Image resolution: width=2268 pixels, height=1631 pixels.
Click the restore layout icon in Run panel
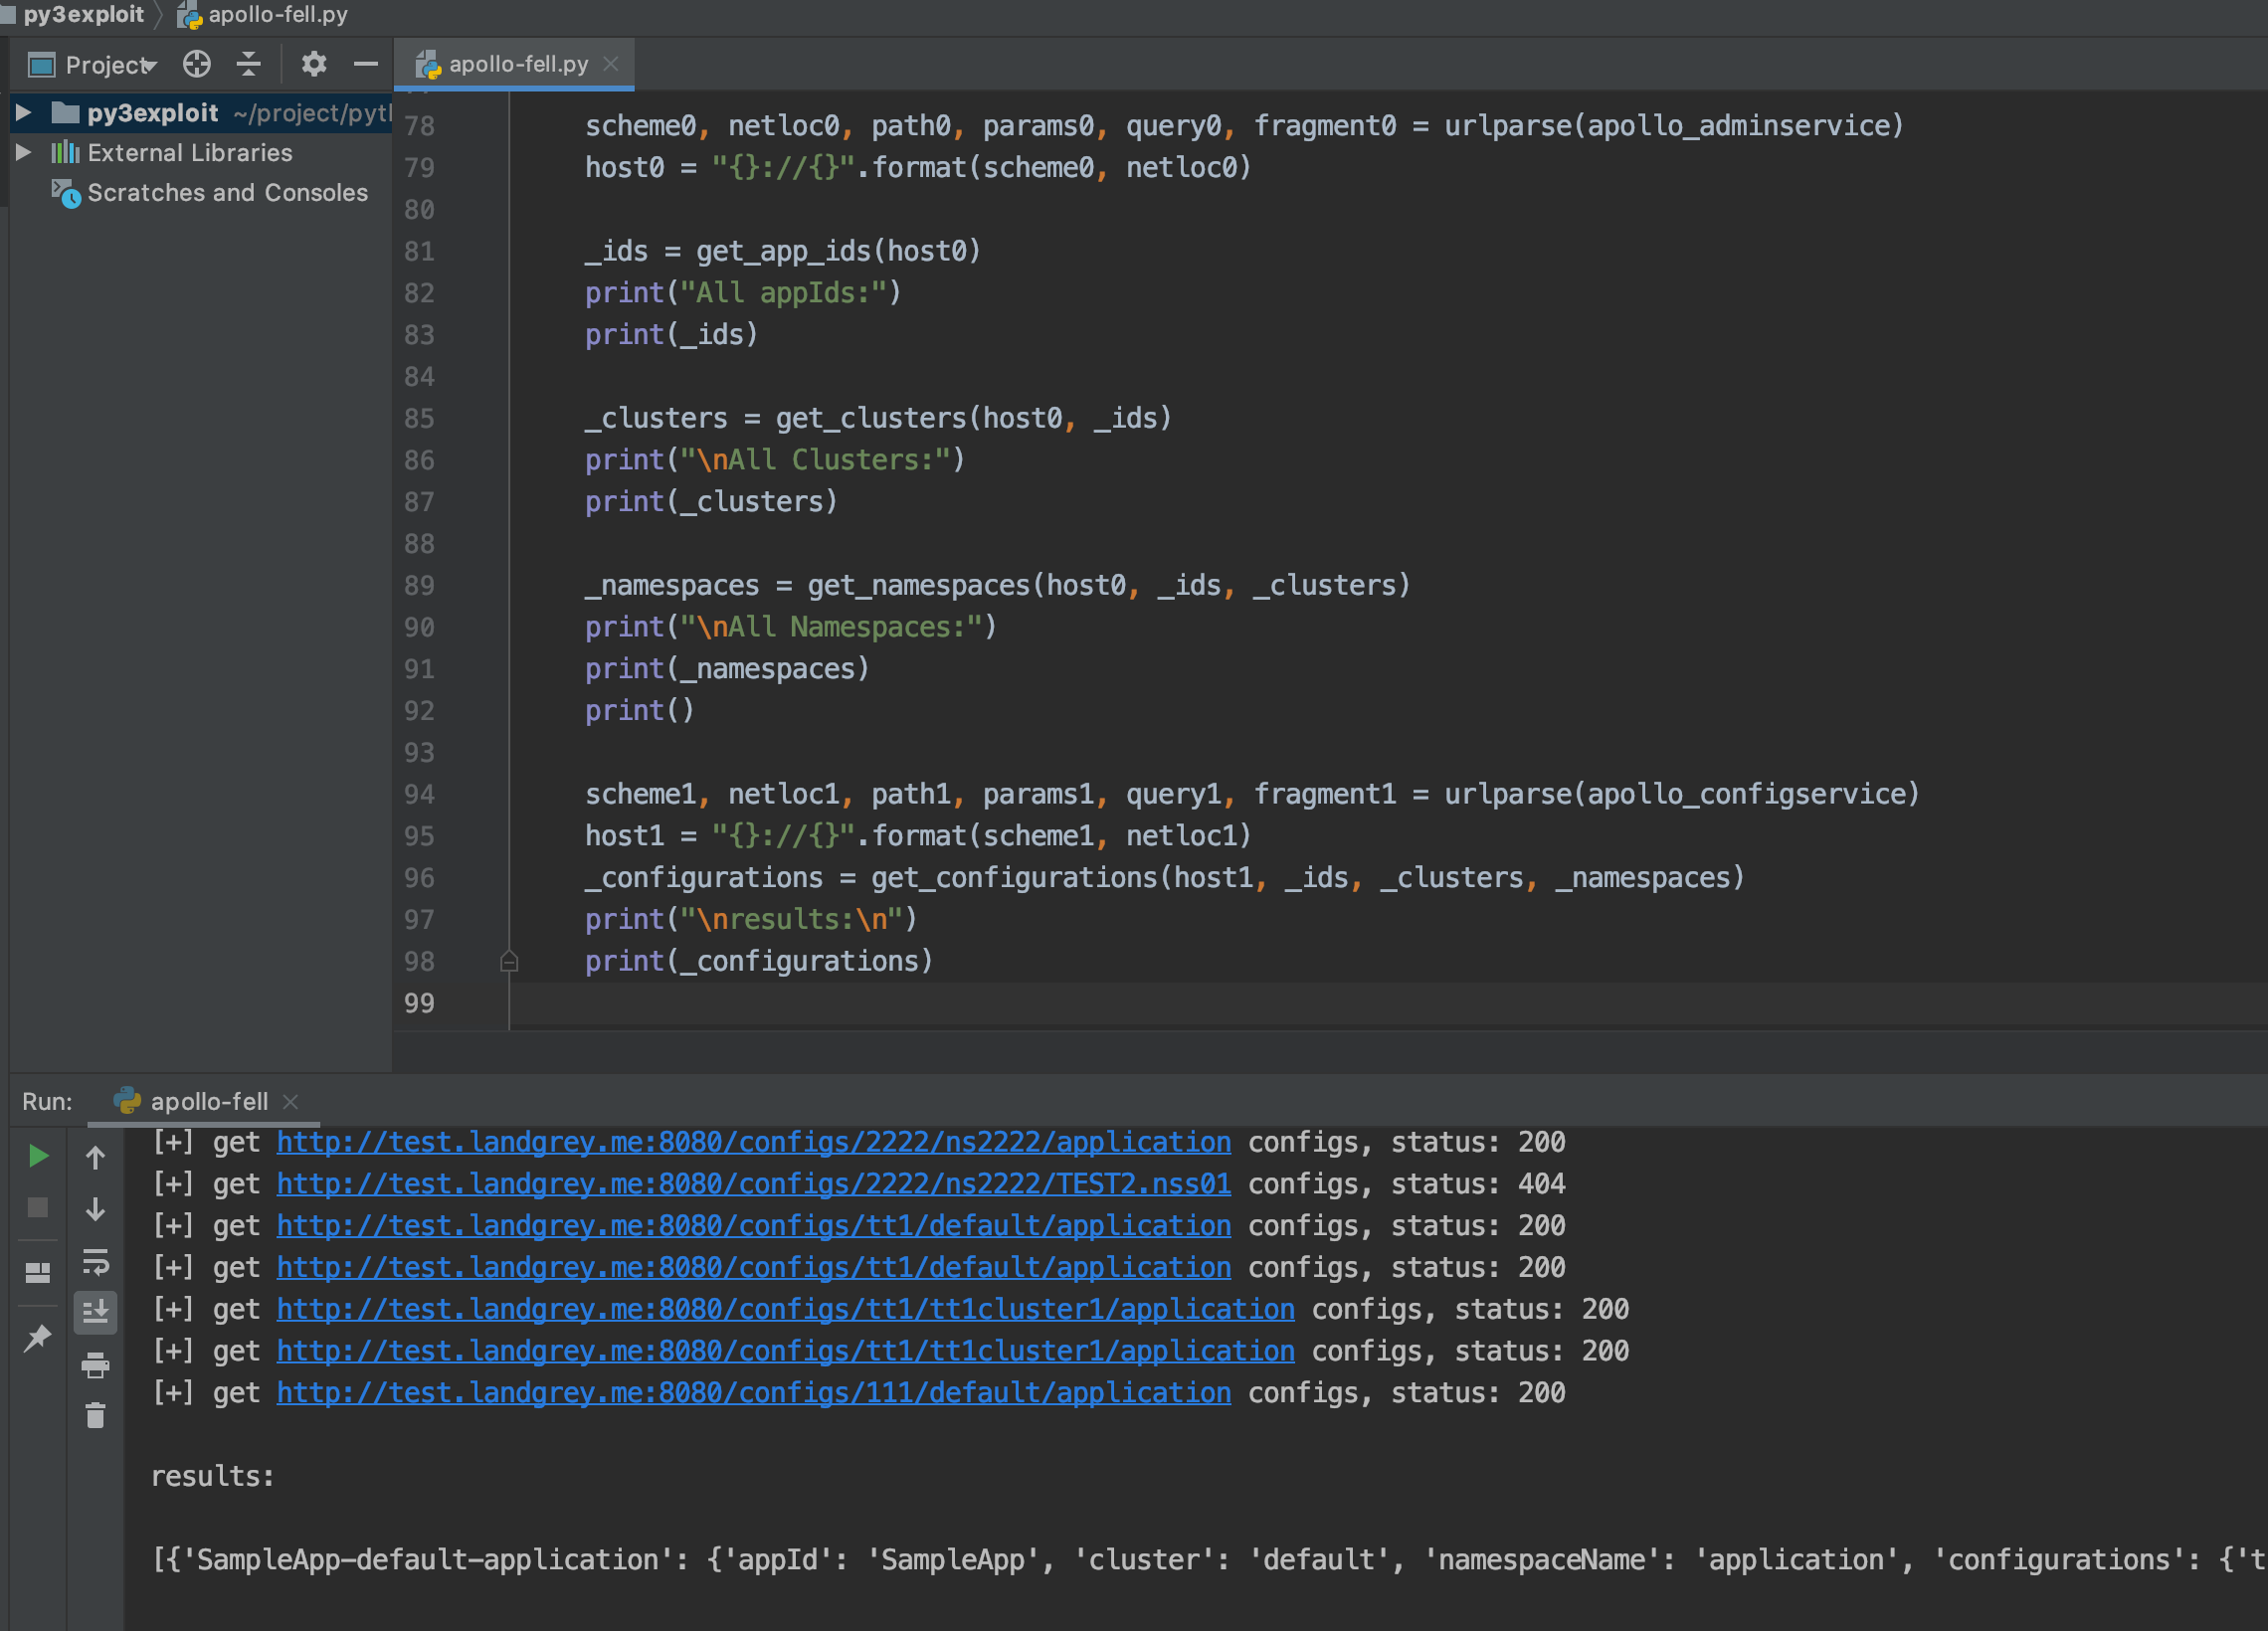38,1272
